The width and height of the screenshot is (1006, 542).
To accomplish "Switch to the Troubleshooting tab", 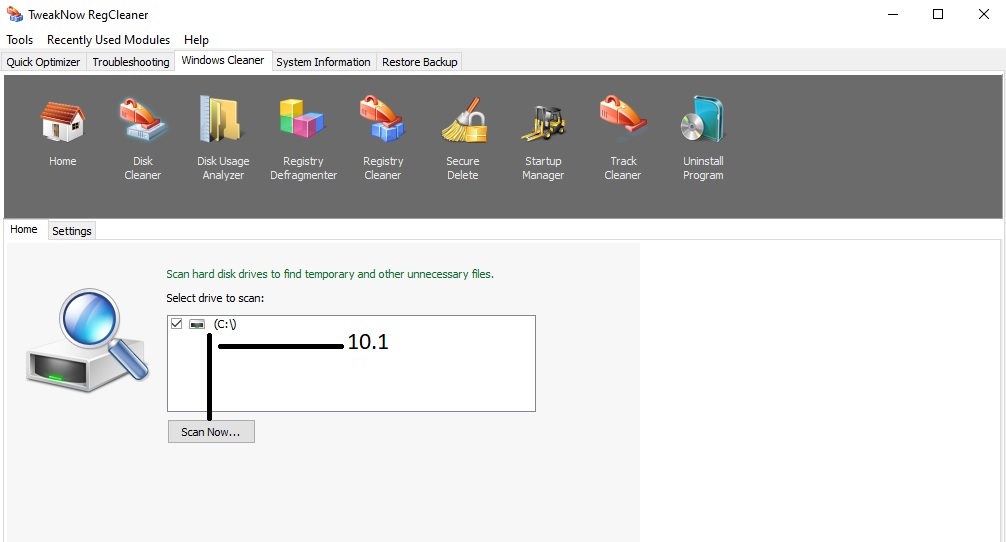I will coord(131,62).
